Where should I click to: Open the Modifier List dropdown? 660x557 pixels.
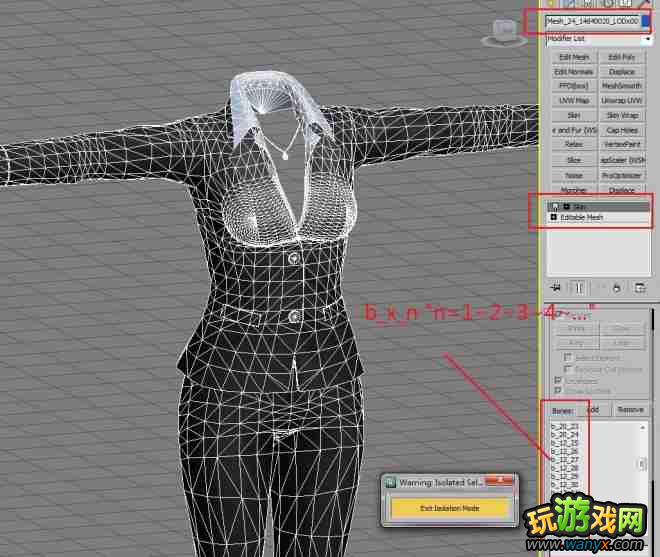pyautogui.click(x=596, y=39)
